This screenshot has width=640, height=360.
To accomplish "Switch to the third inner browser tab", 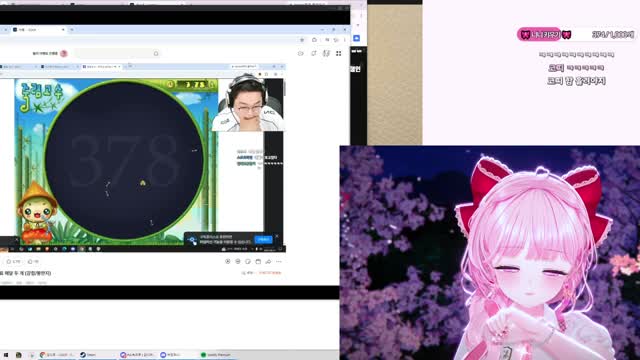I will [x=102, y=67].
